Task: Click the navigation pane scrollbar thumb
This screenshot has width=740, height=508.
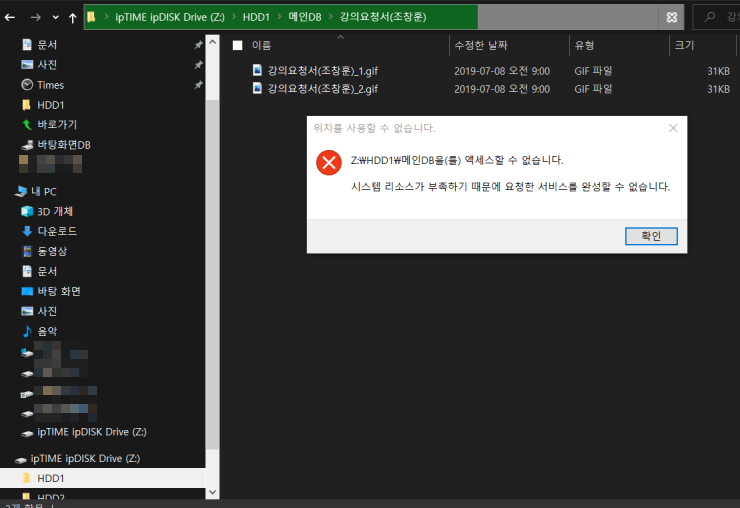Action: tap(212, 274)
